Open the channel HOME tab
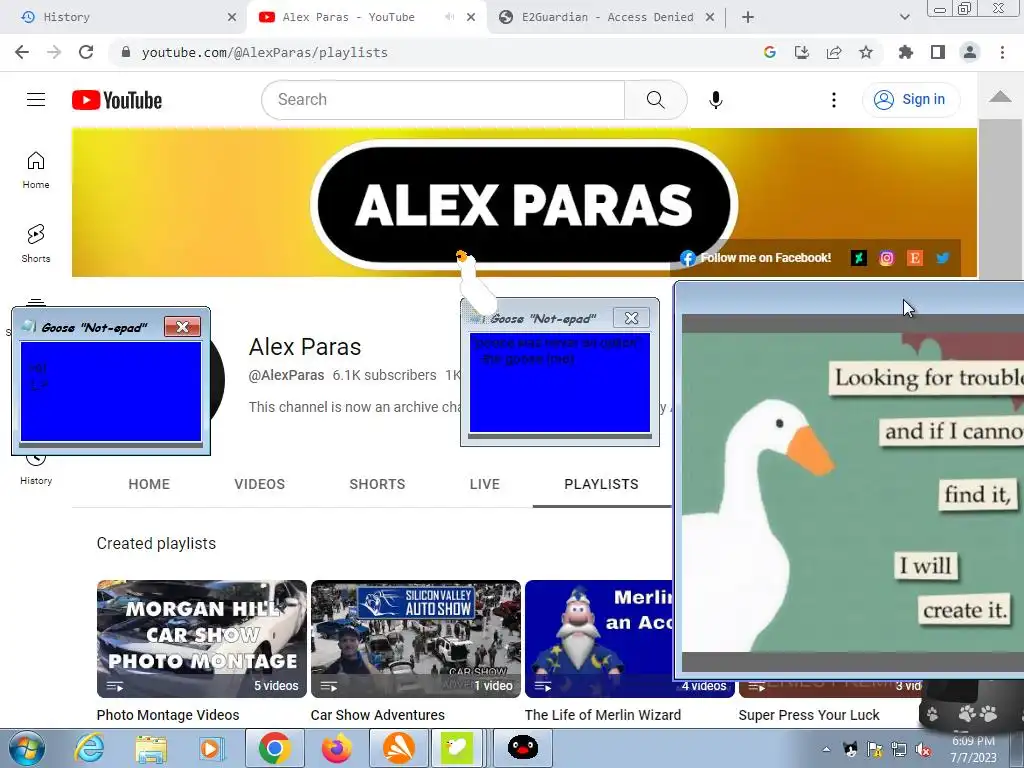1024x768 pixels. [x=149, y=484]
